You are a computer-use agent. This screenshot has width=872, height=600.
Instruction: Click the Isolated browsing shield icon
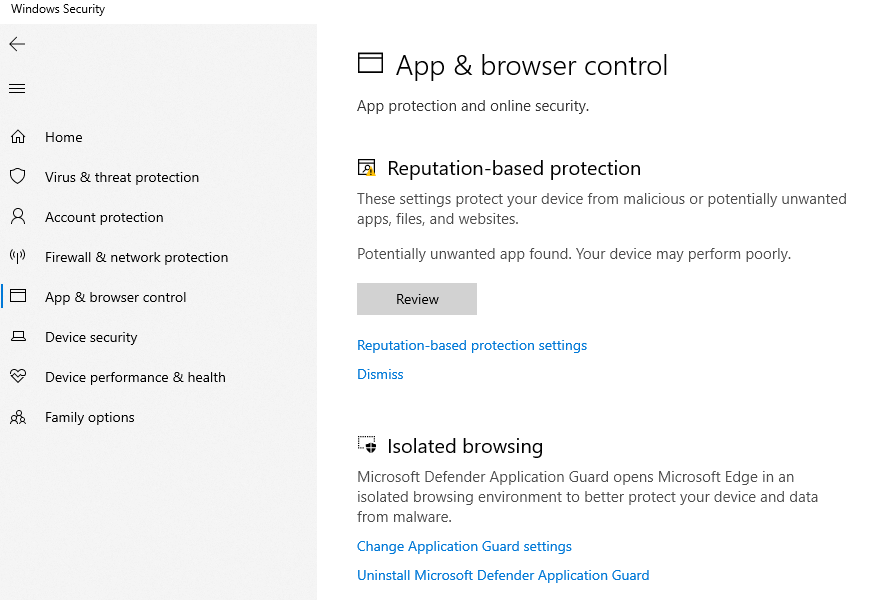[x=367, y=445]
